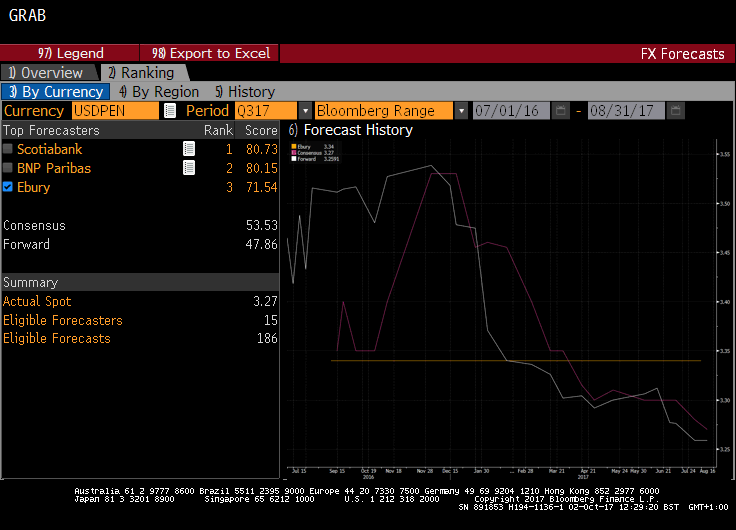The width and height of the screenshot is (736, 530).
Task: Click the Eligible Forecasts label
Action: tap(56, 338)
